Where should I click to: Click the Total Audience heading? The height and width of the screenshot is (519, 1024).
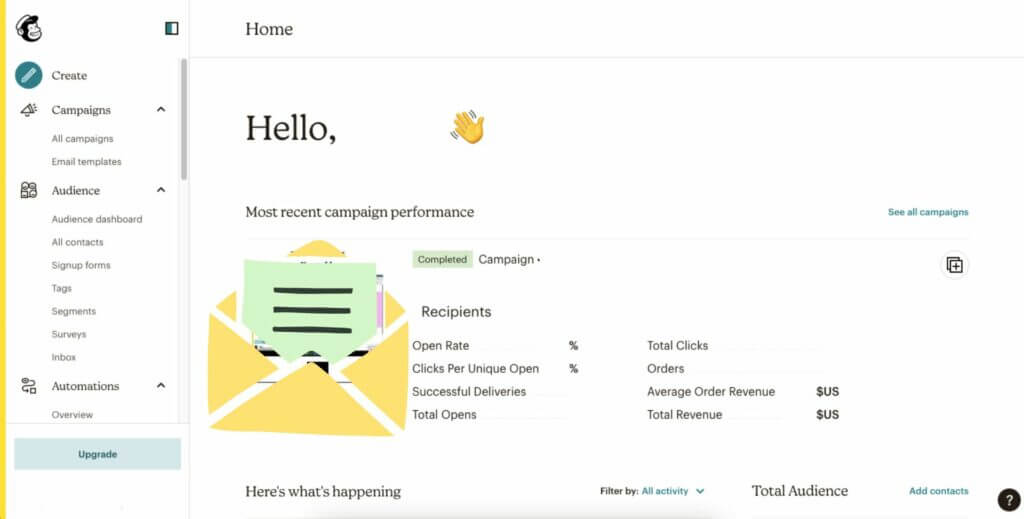[x=800, y=491]
